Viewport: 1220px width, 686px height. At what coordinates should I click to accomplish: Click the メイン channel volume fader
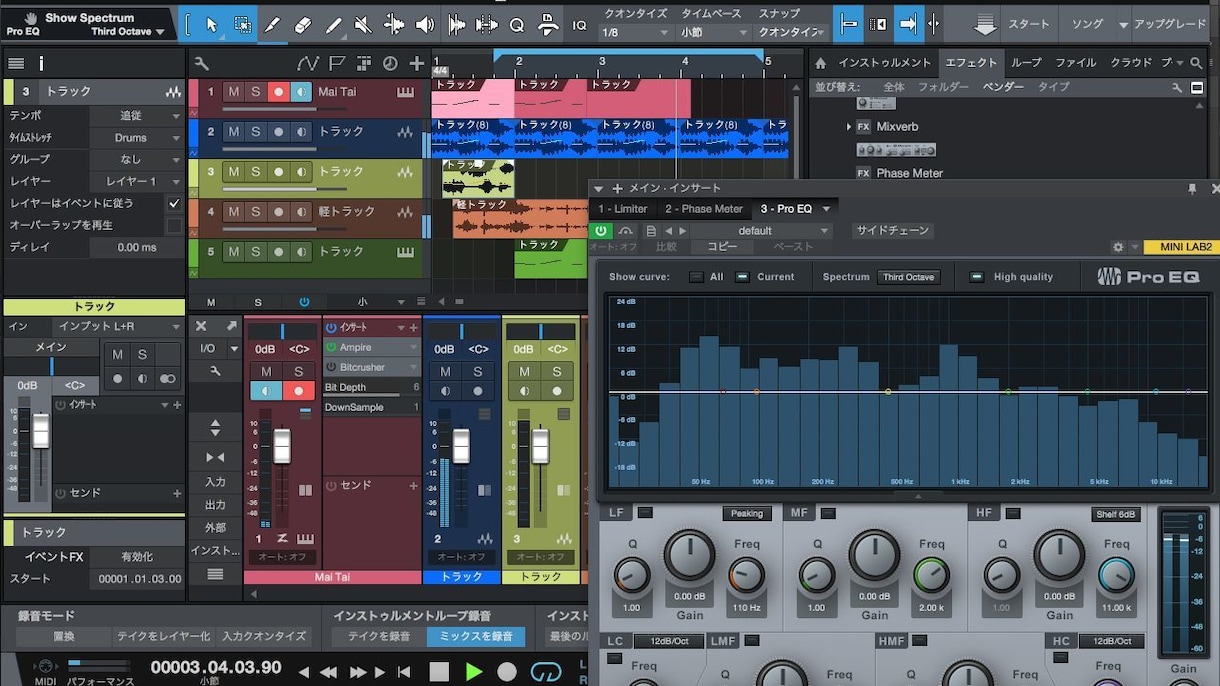click(x=41, y=431)
